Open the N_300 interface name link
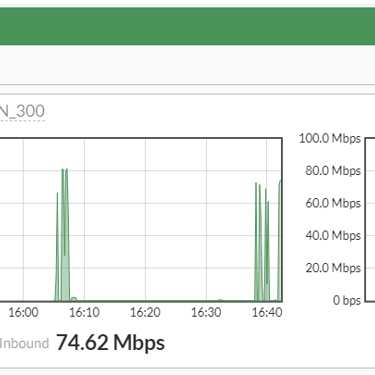 coord(22,111)
